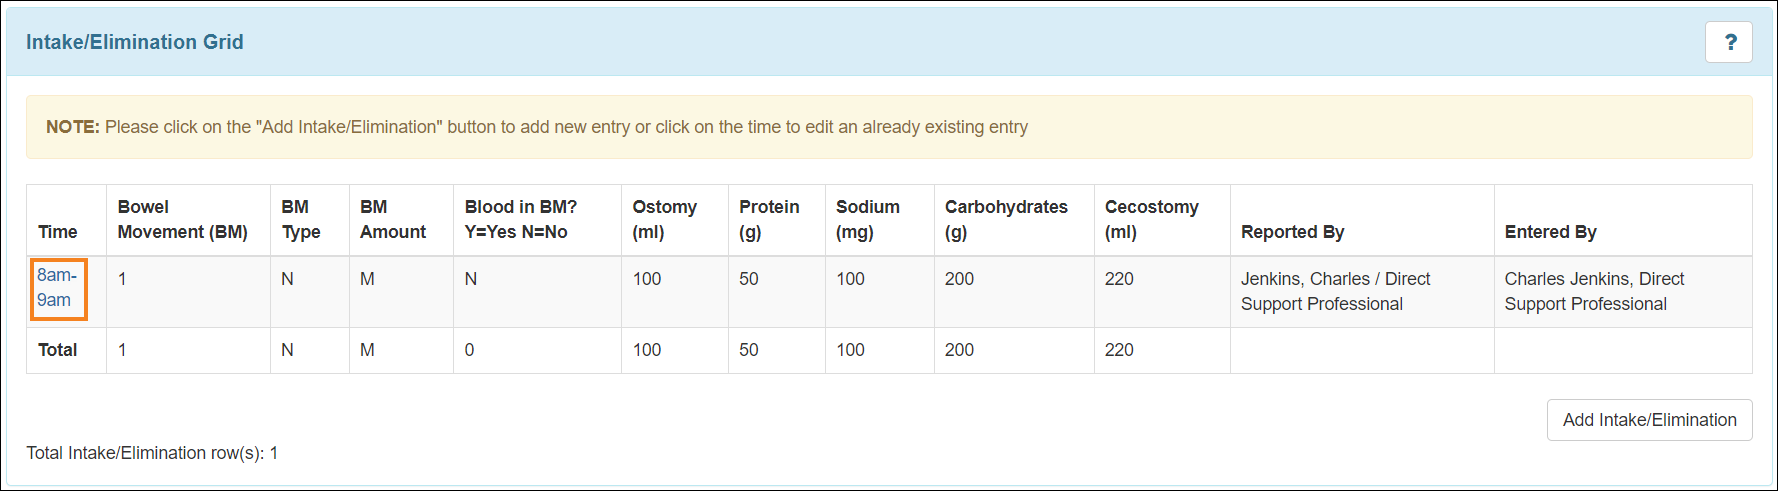Click the Carbohydrates (g) column header
The width and height of the screenshot is (1778, 491).
1006,220
